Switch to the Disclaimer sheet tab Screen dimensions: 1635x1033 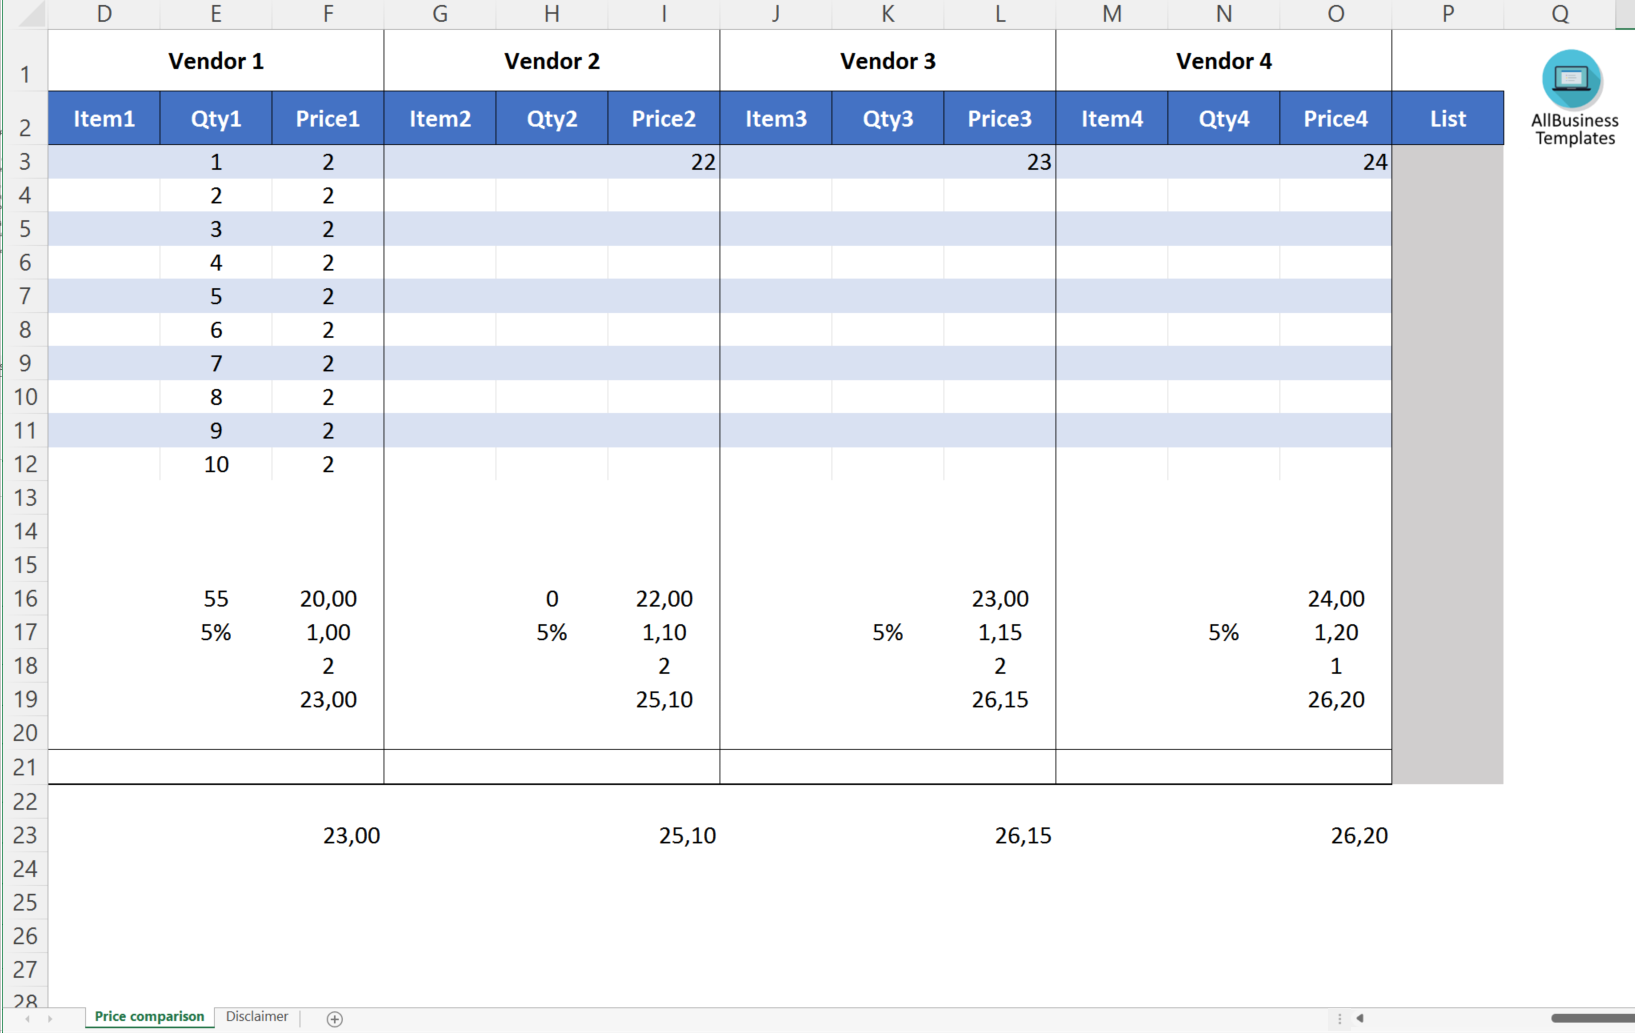coord(257,1017)
